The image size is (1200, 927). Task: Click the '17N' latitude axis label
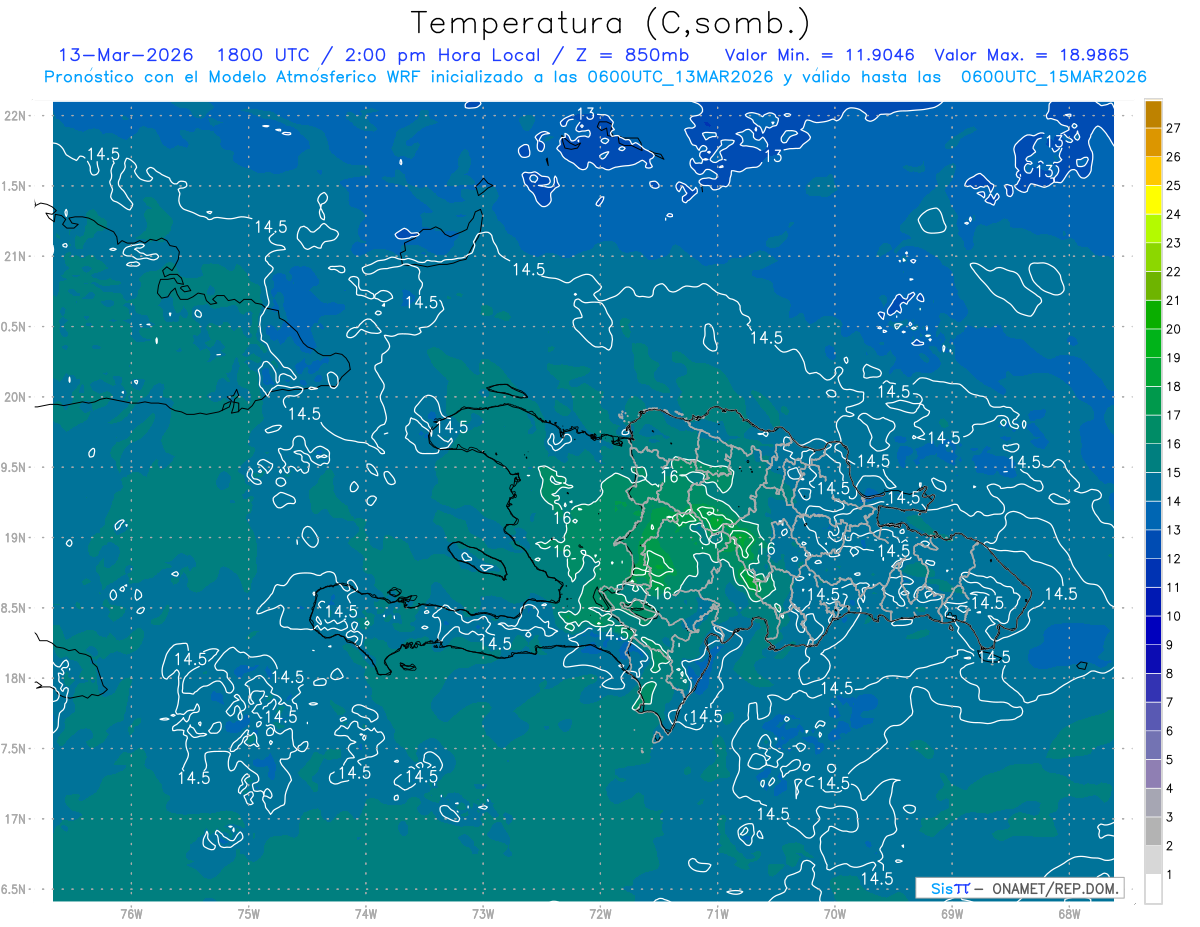[15, 819]
